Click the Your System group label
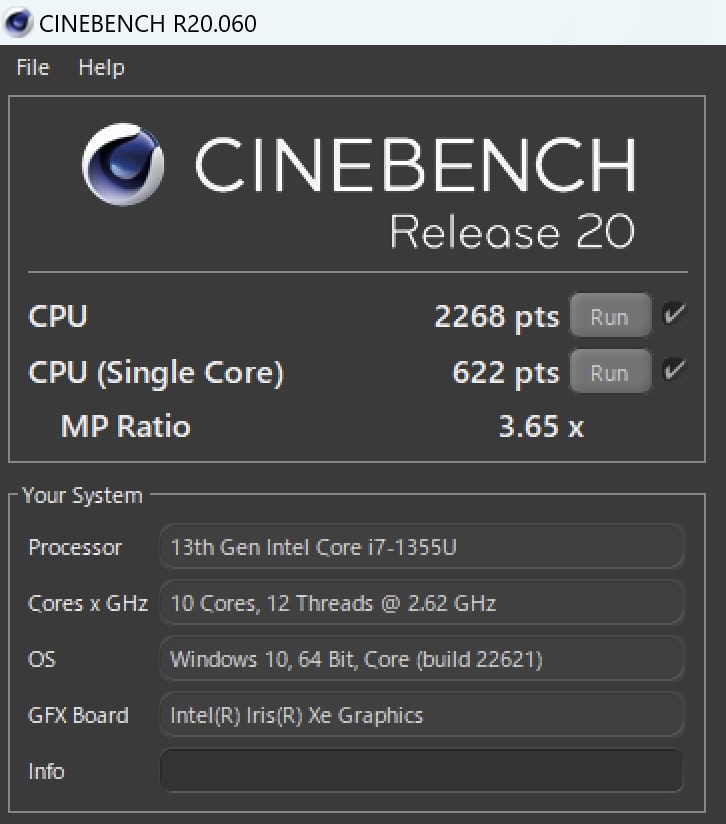This screenshot has height=824, width=726. pos(82,496)
